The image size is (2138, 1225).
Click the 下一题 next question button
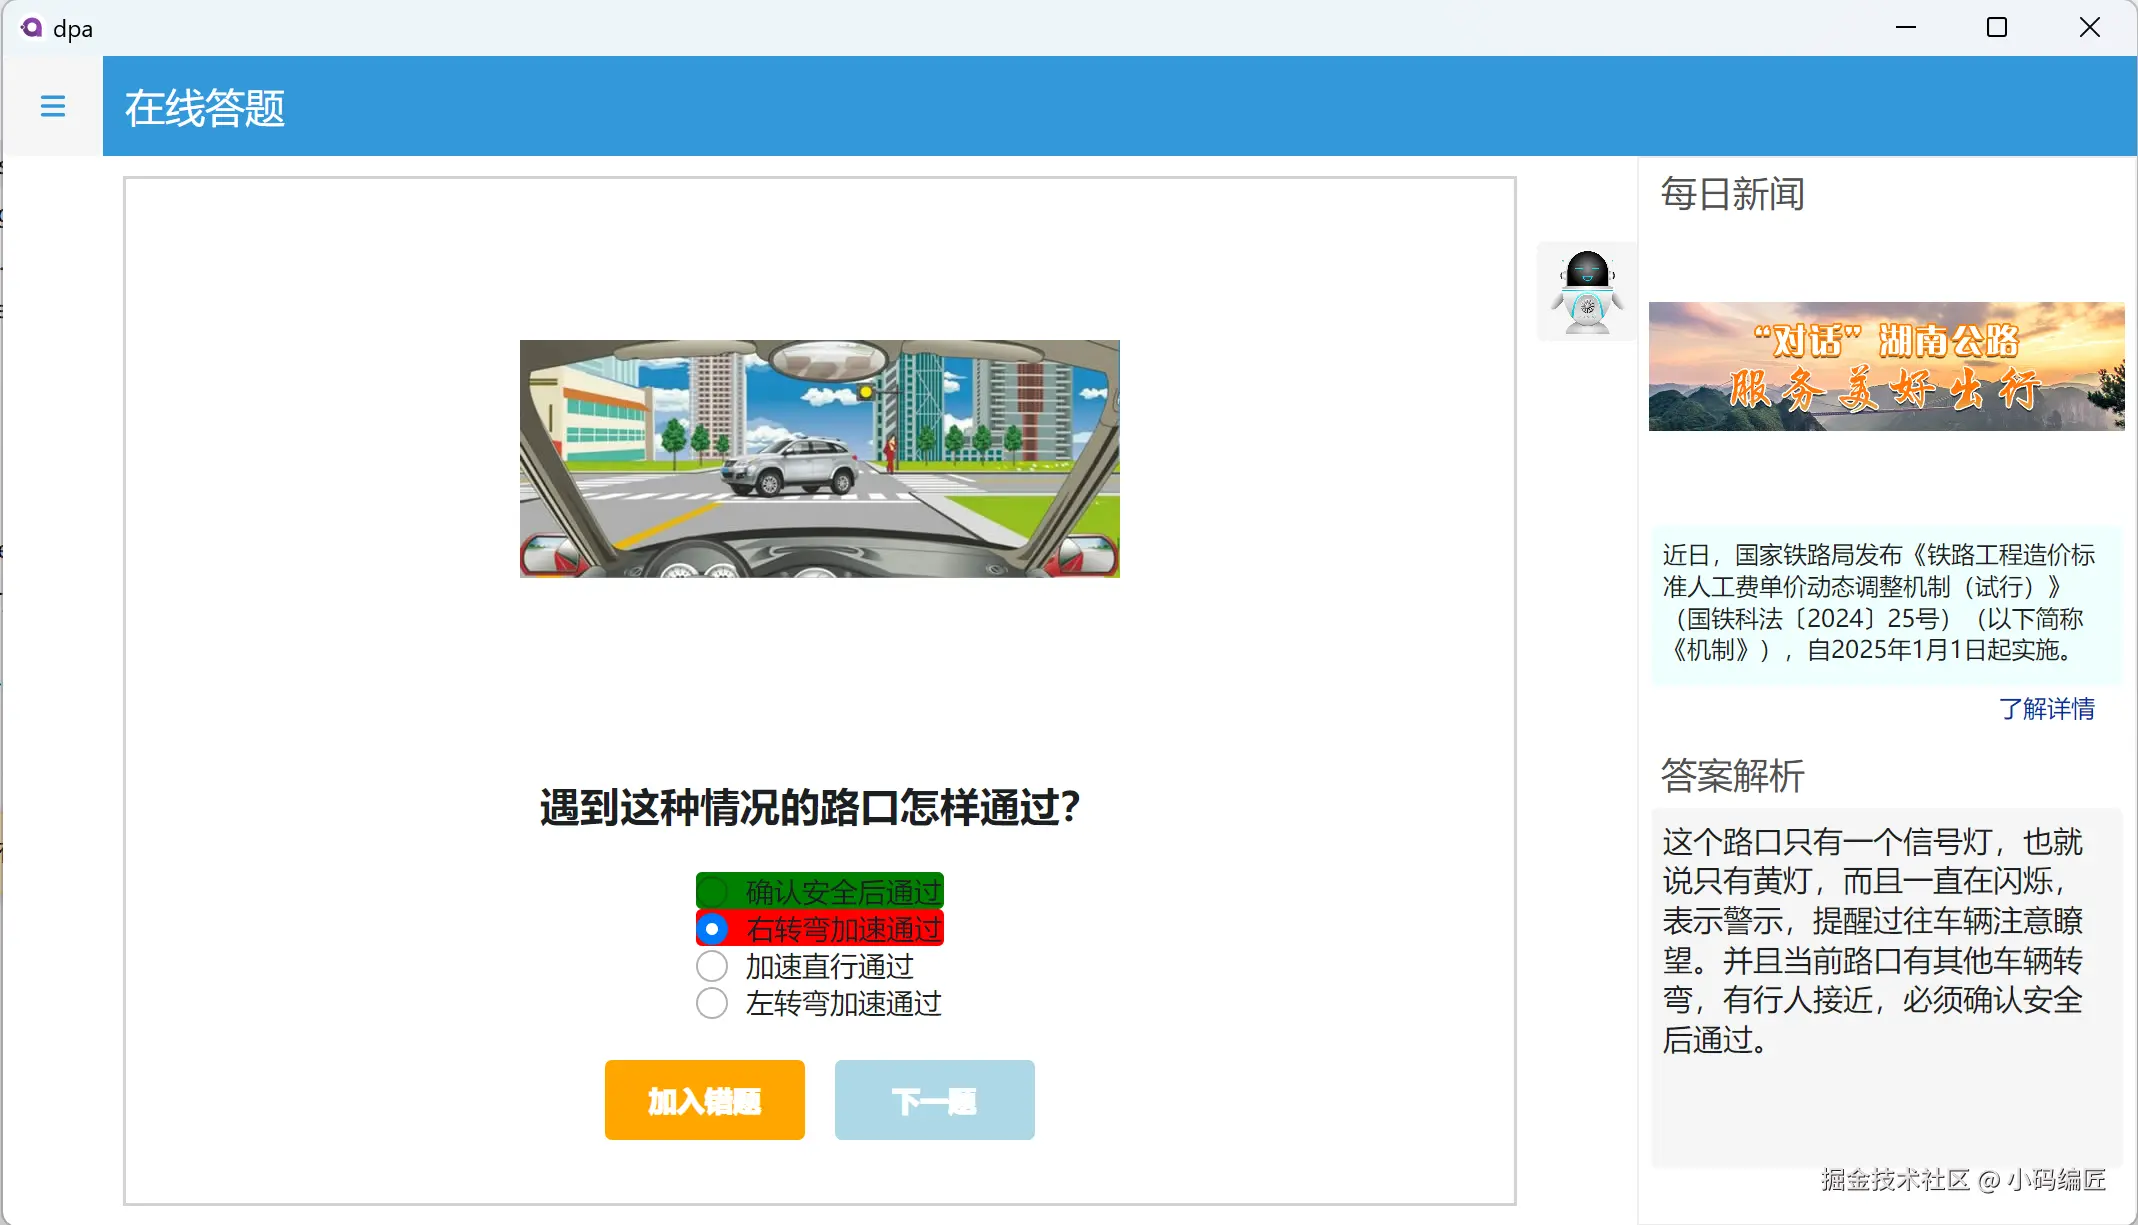click(x=934, y=1100)
